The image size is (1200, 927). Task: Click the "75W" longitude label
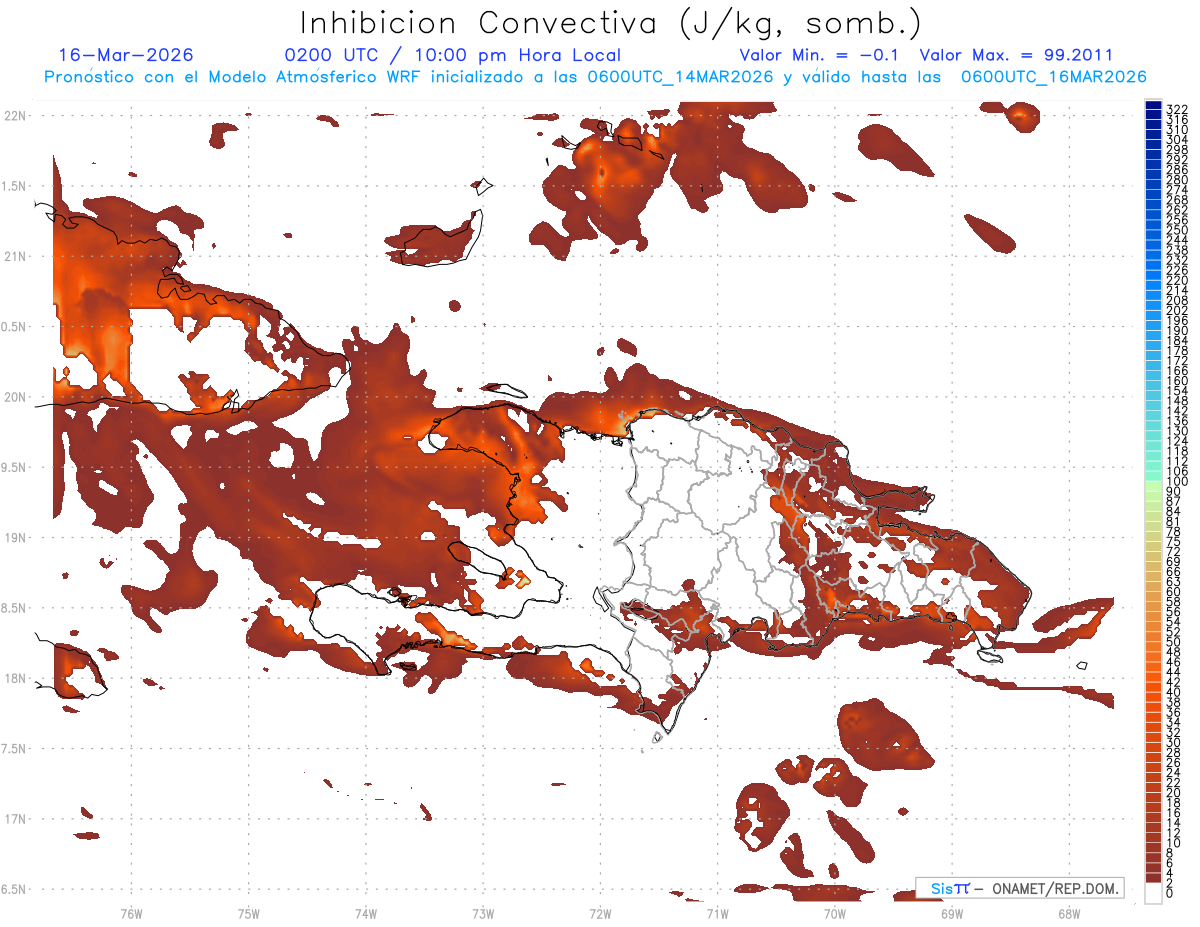249,913
